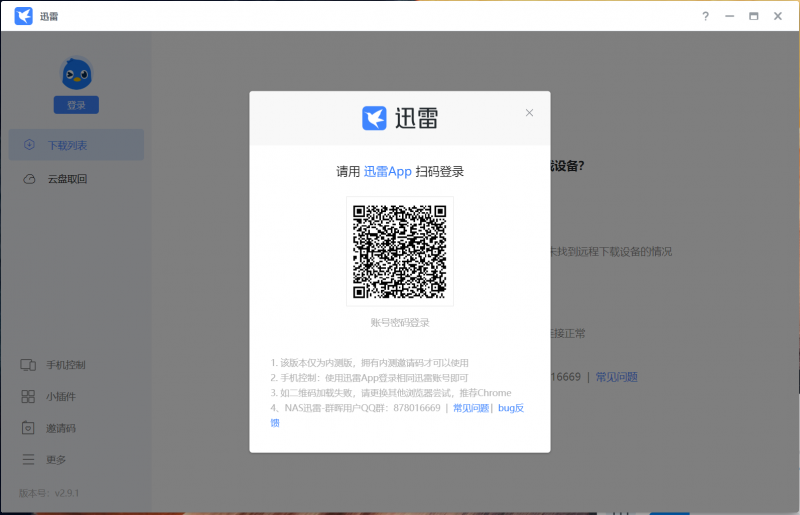The width and height of the screenshot is (800, 515).
Task: Click the Xunlei logo in title bar
Action: (x=23, y=16)
